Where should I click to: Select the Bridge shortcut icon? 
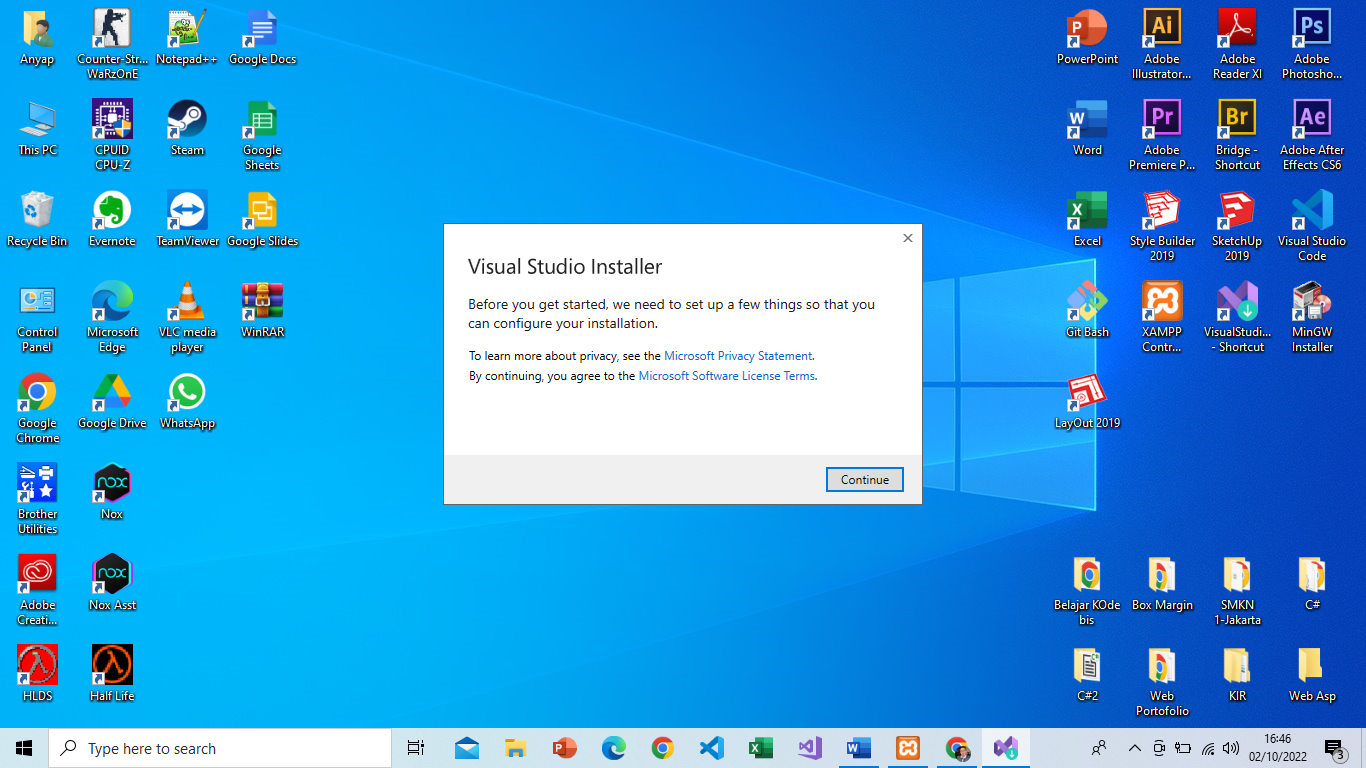(x=1237, y=136)
